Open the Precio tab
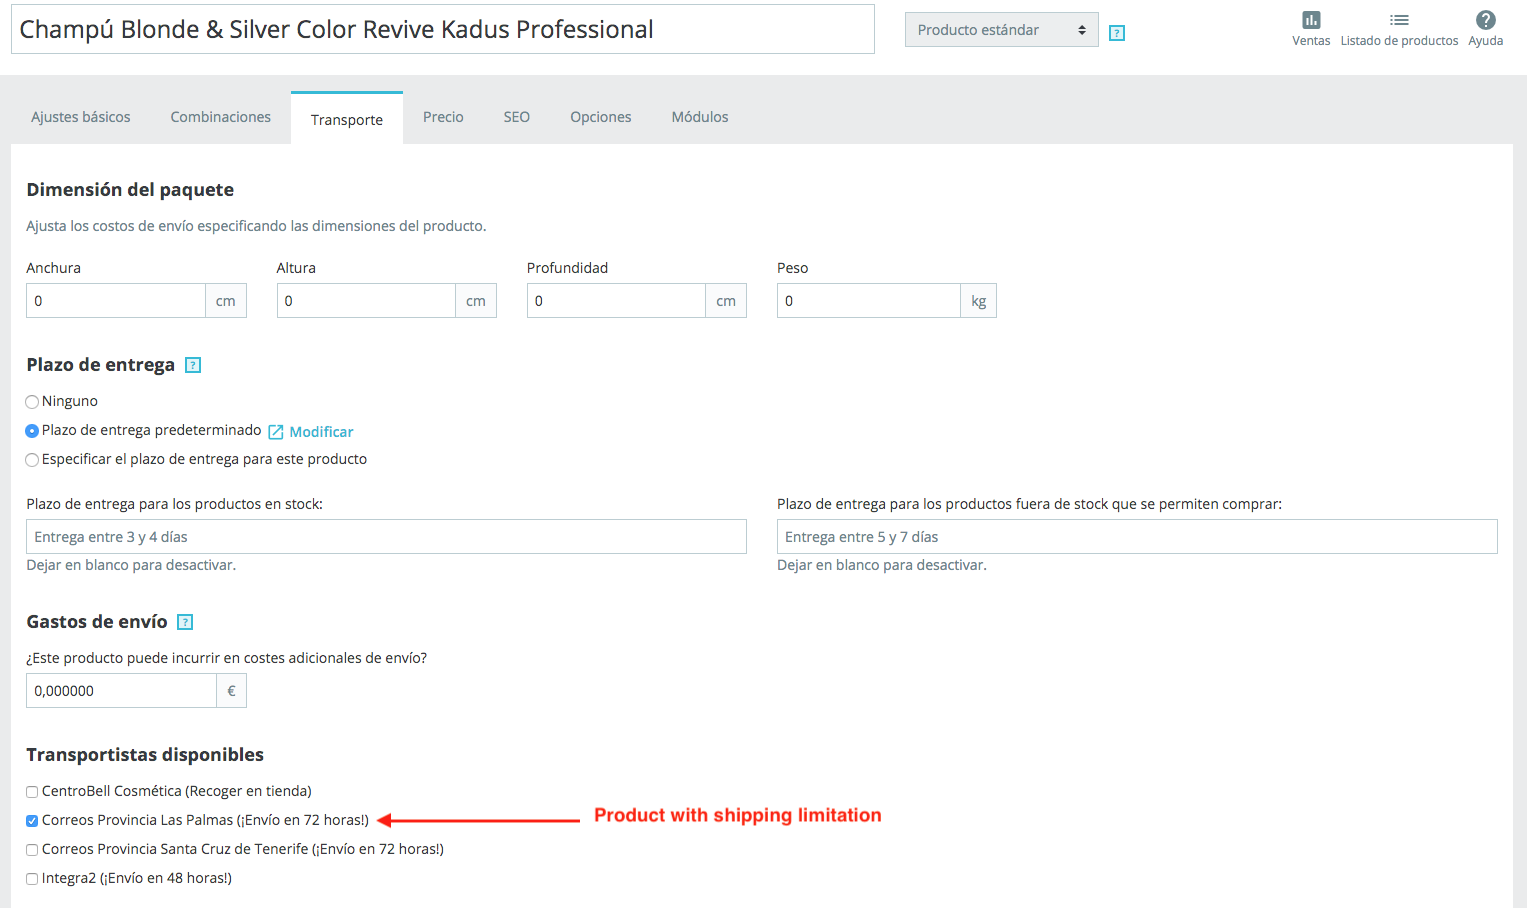1527x908 pixels. coord(443,117)
